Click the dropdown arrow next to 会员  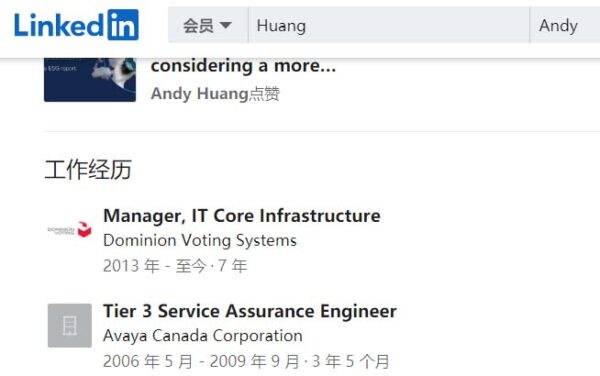[226, 25]
